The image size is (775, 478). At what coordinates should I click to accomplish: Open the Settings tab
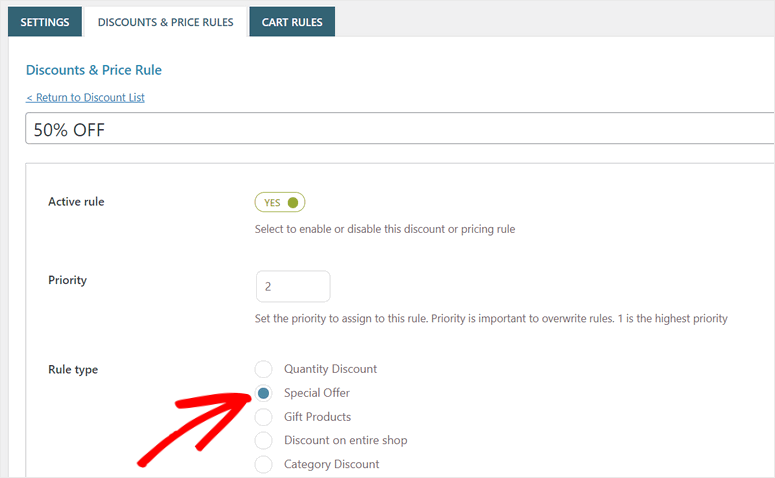pos(44,22)
